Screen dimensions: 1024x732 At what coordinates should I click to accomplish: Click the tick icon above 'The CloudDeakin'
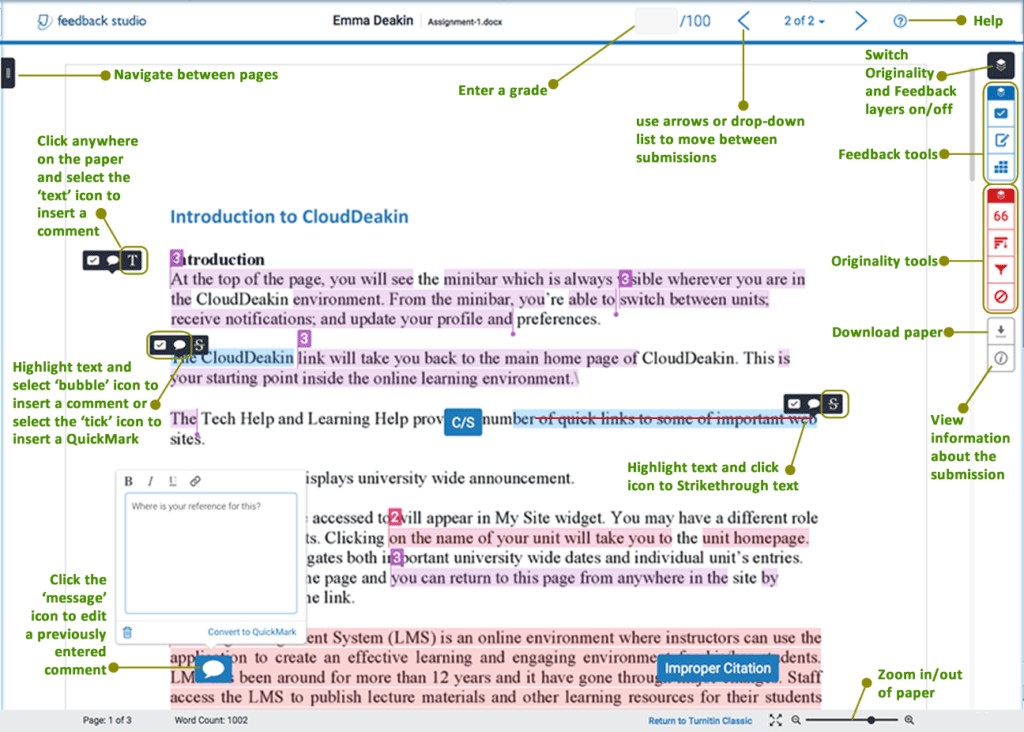click(160, 345)
